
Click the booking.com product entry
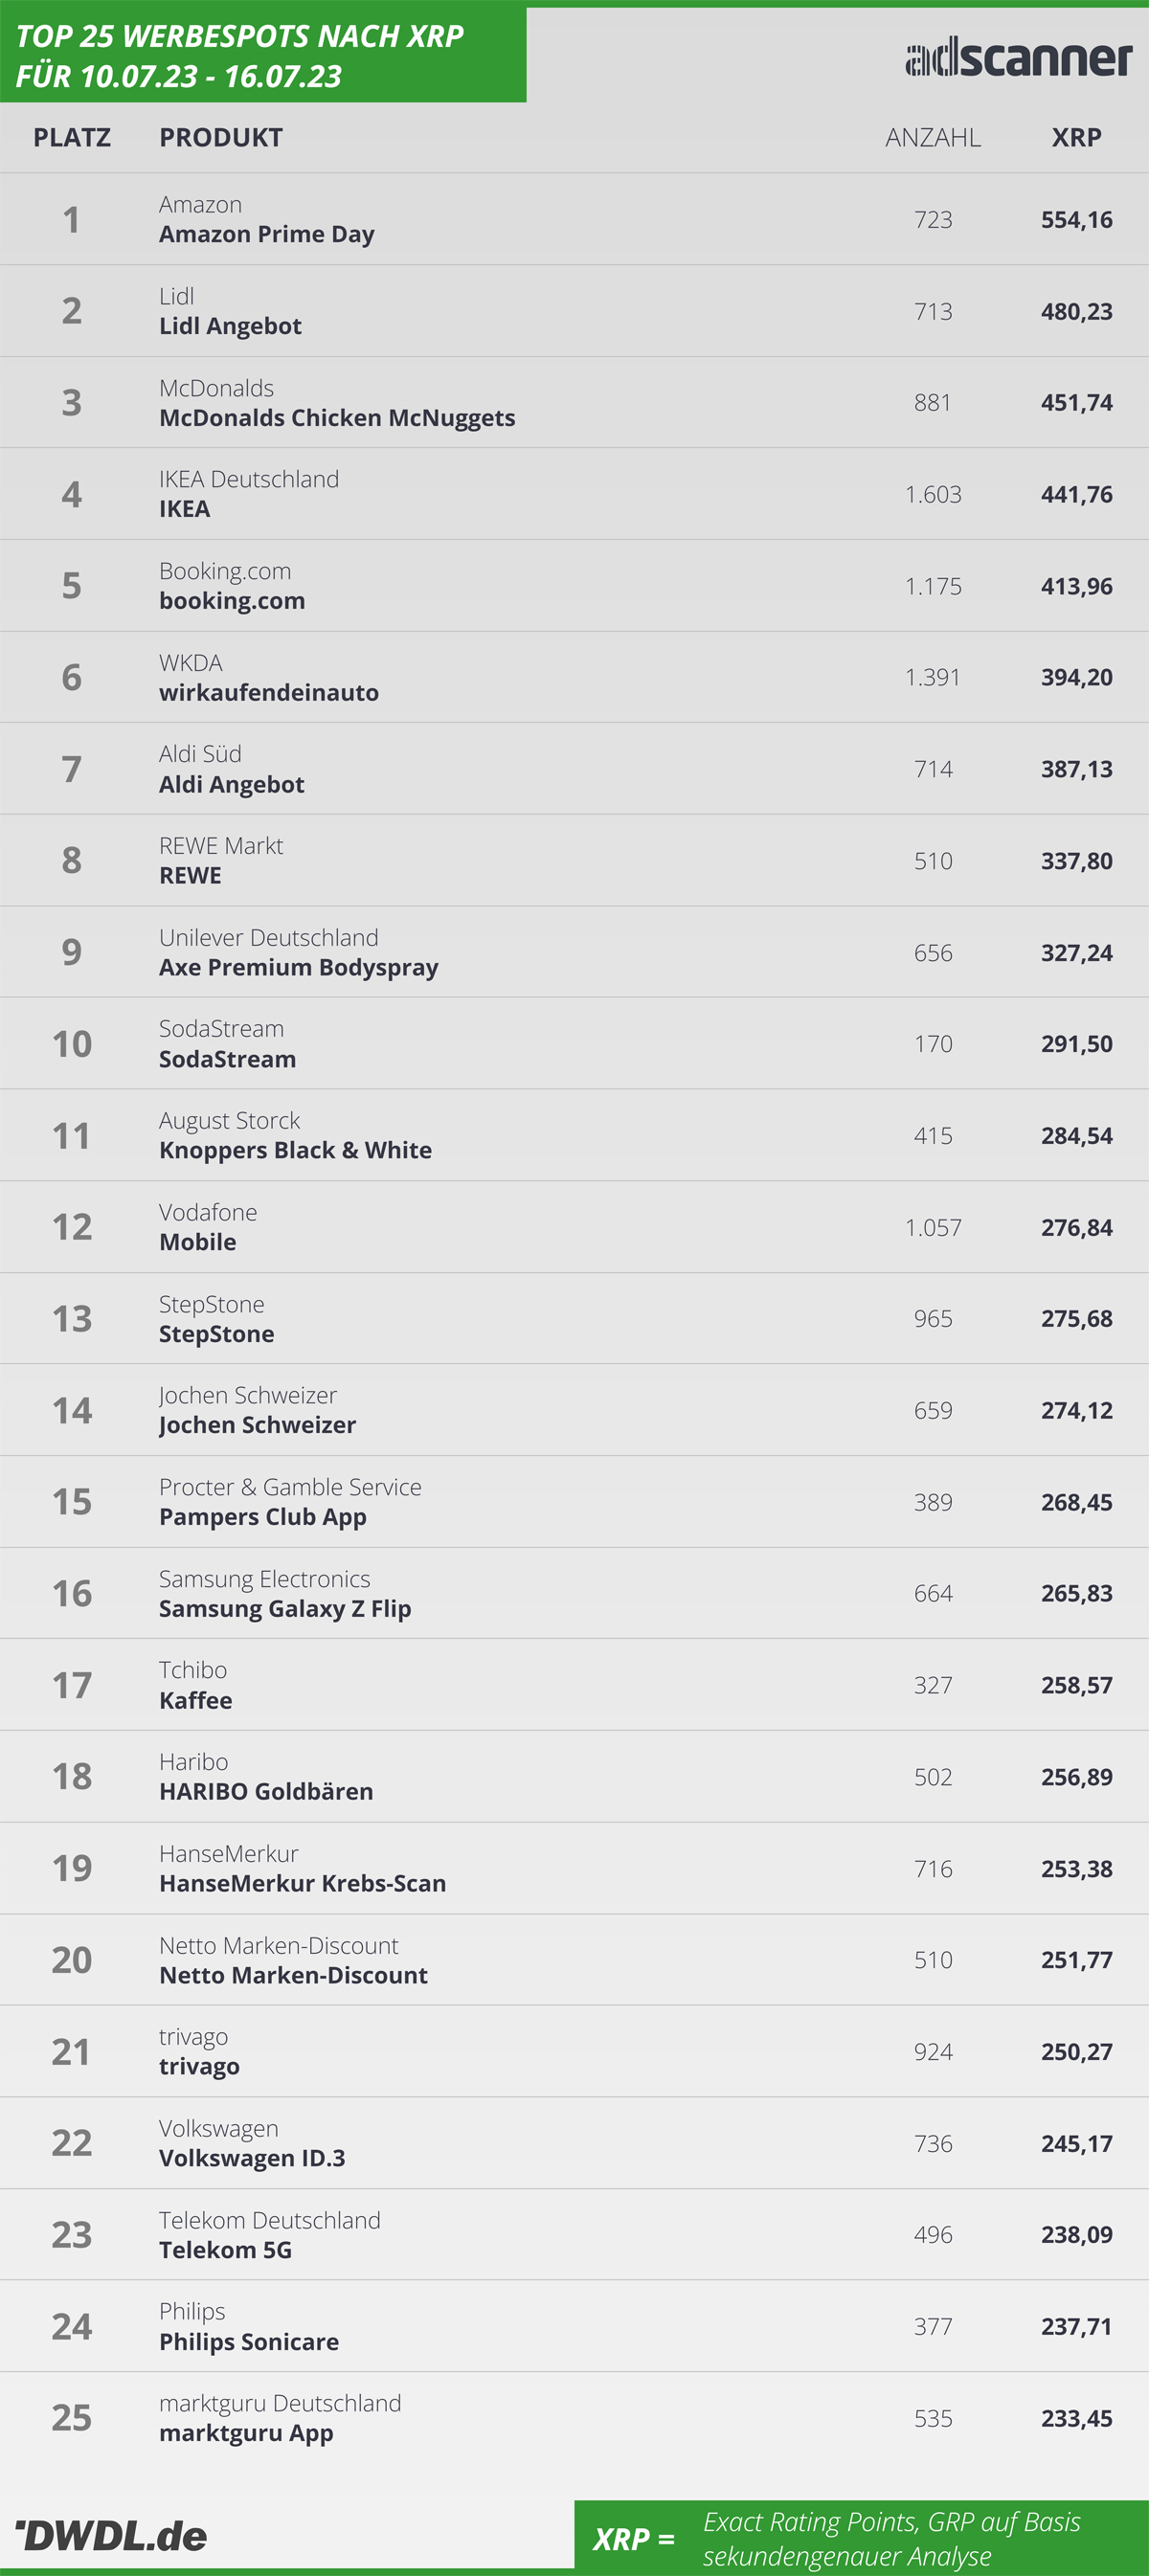[232, 601]
